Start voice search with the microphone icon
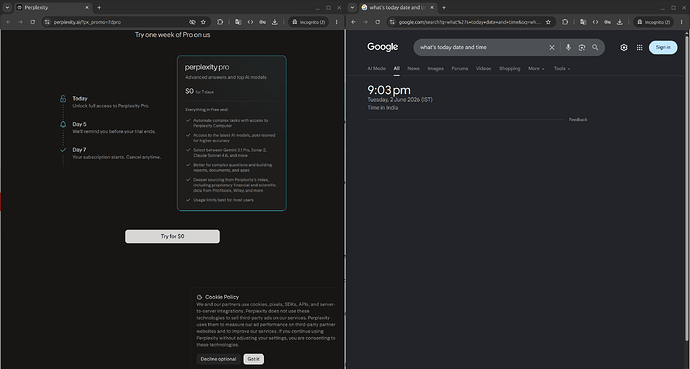Image resolution: width=690 pixels, height=369 pixels. tap(568, 47)
